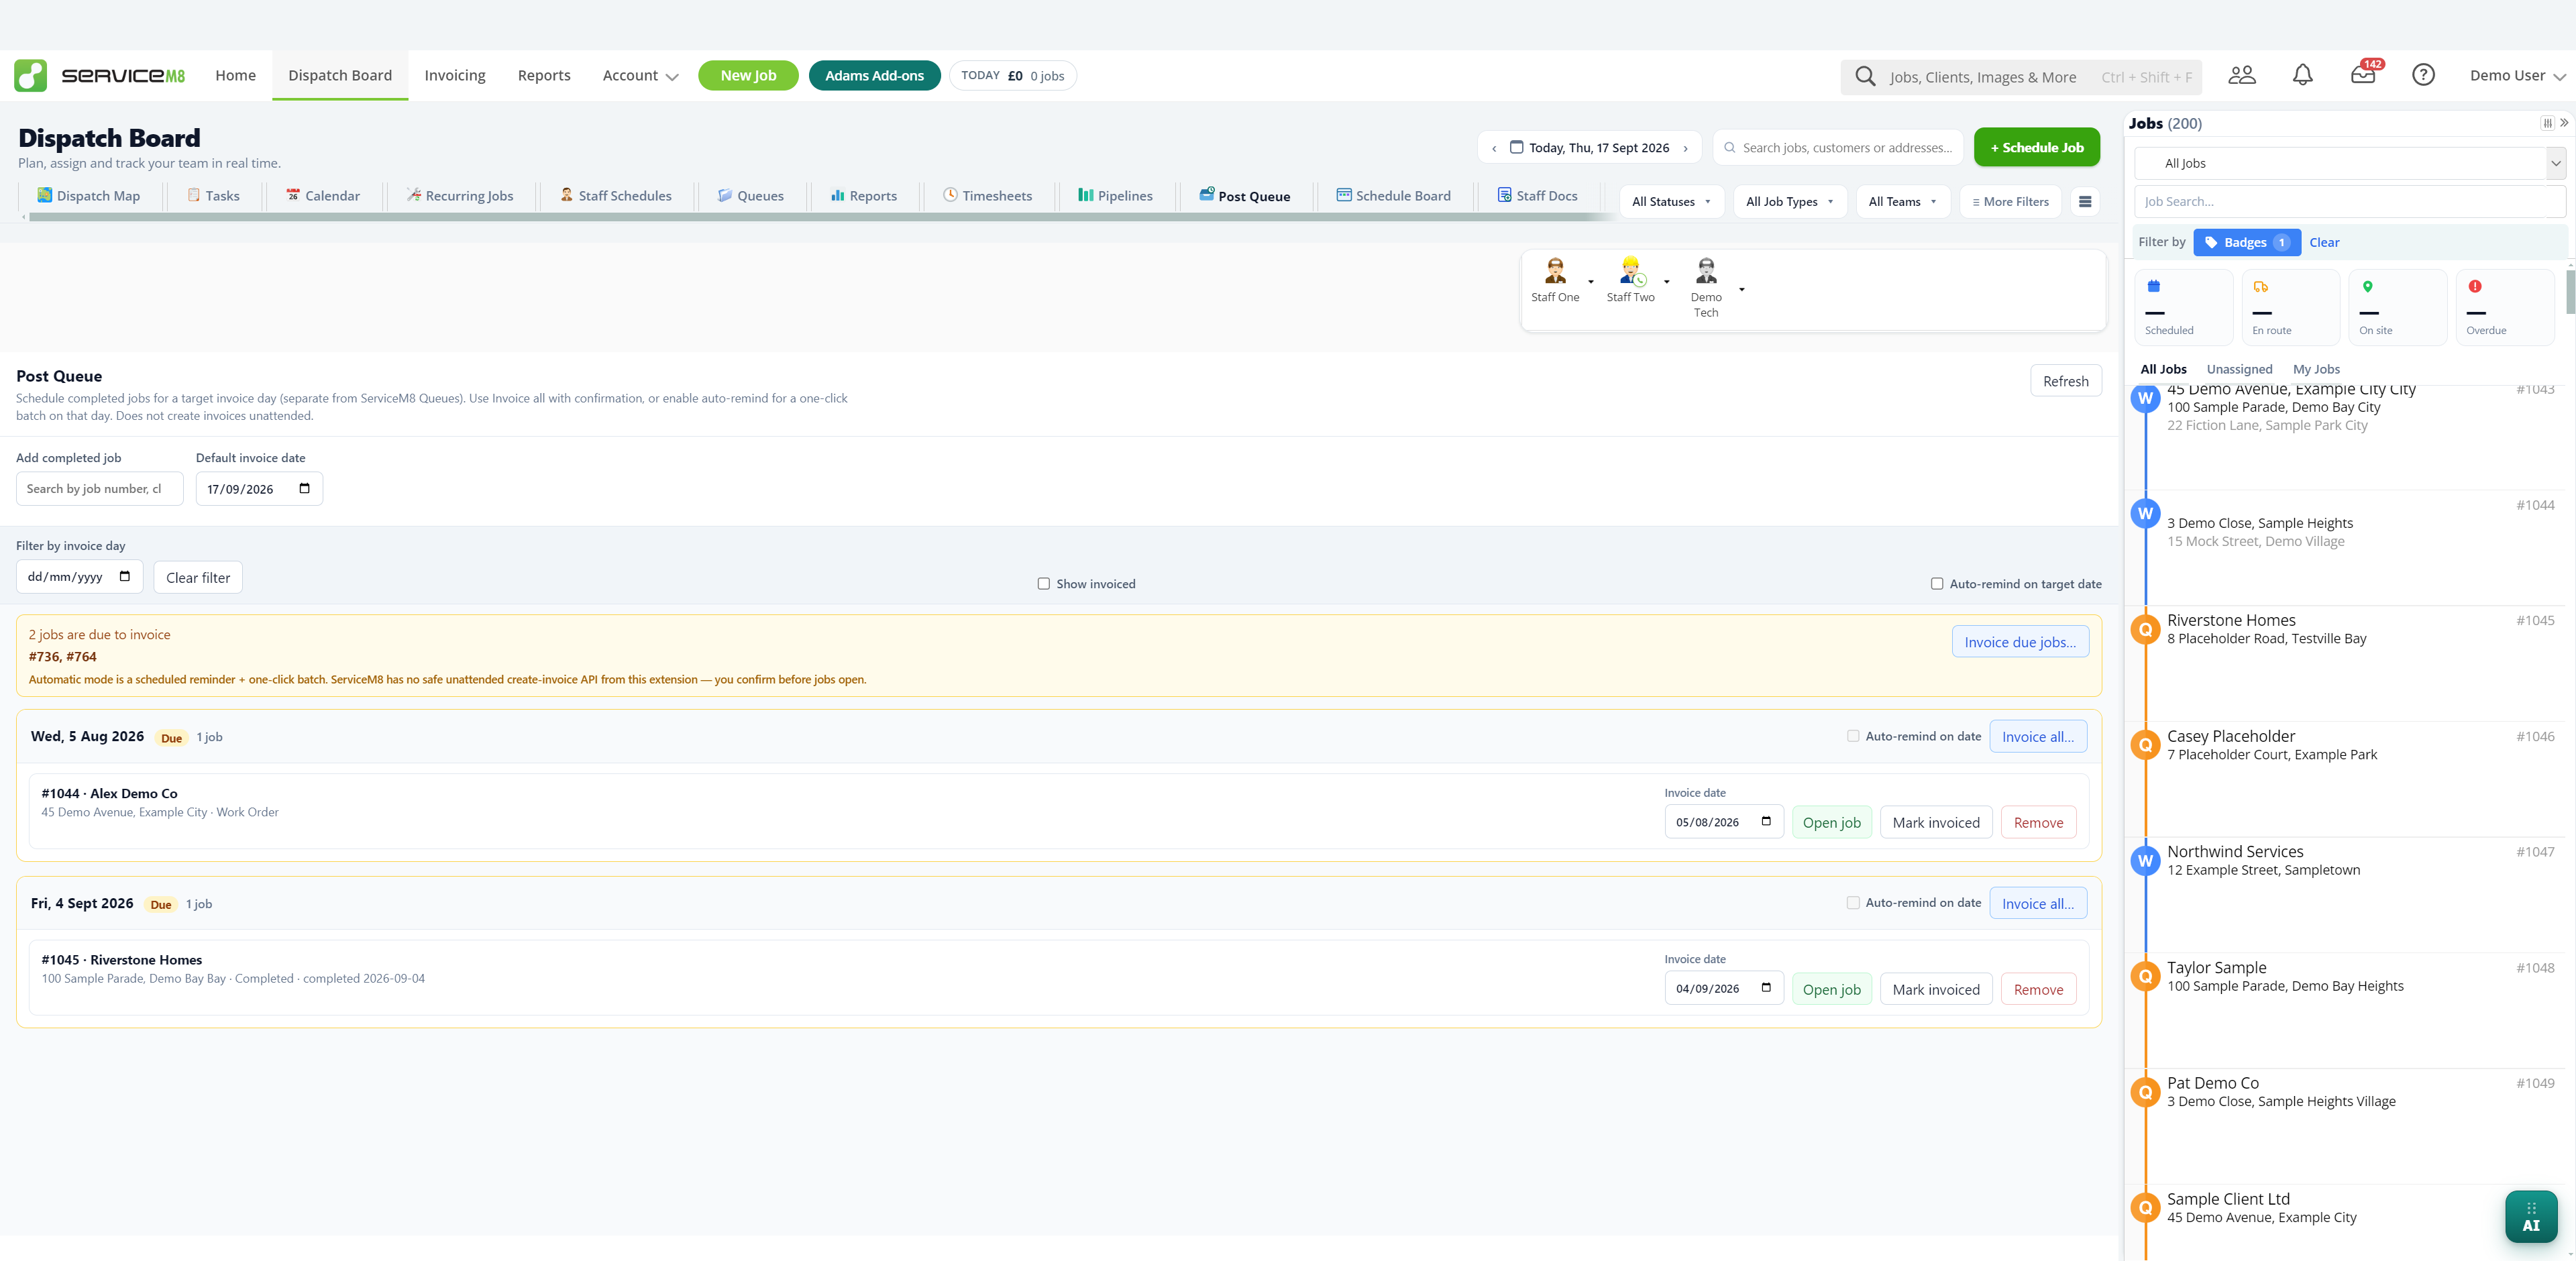
Task: Open the All Job Types dropdown
Action: (1790, 201)
